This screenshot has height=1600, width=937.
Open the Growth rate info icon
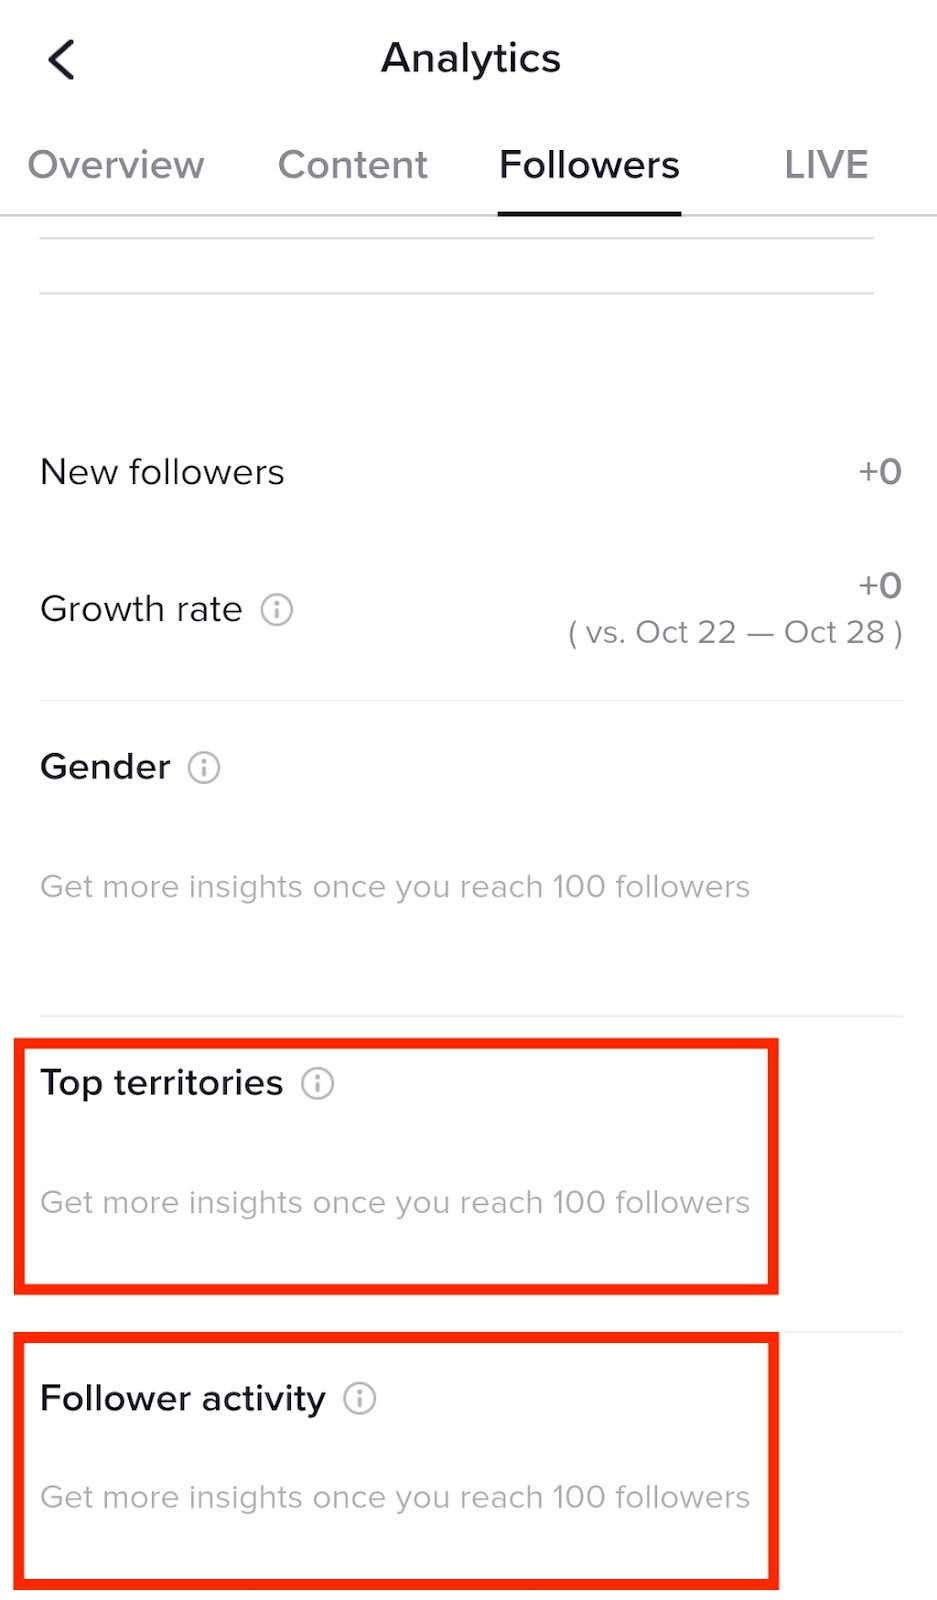coord(277,609)
